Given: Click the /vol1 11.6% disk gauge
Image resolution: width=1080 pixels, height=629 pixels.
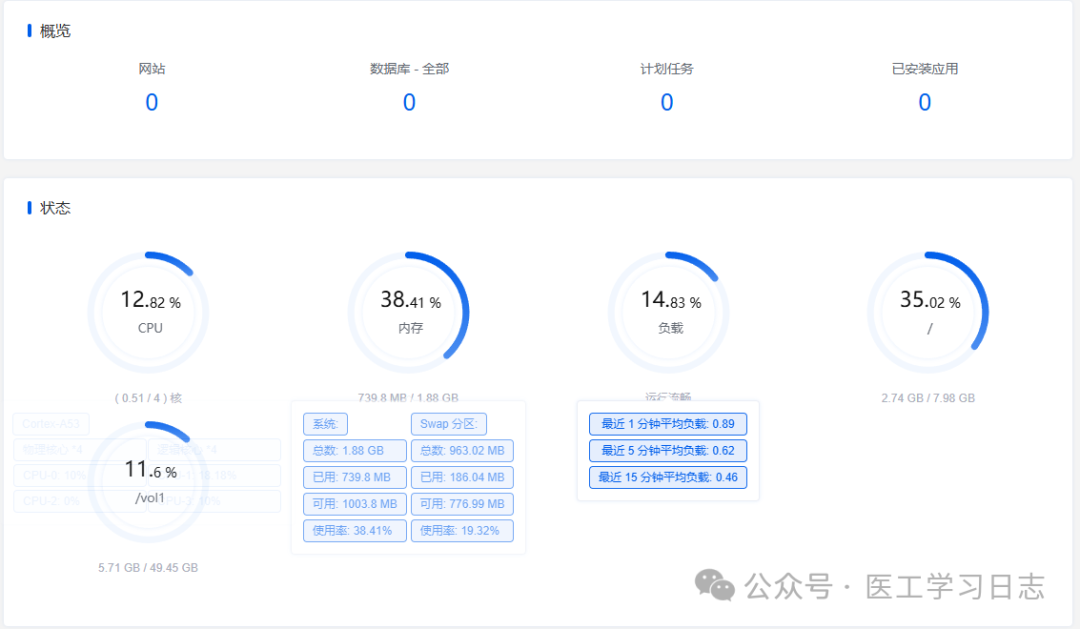Looking at the screenshot, I should pos(149,482).
